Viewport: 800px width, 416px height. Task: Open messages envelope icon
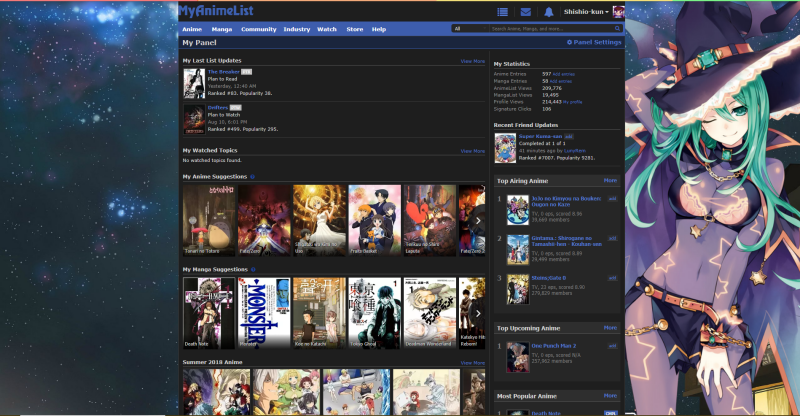click(x=526, y=12)
